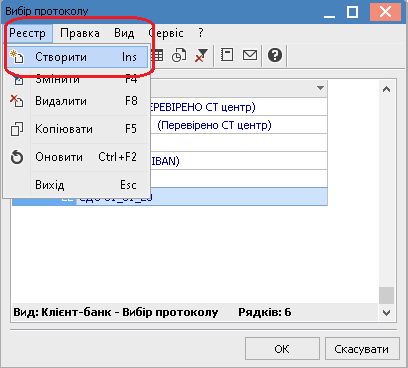The image size is (408, 368).
Task: Select row '(Перевірено СТ центр)'
Action: (239, 125)
